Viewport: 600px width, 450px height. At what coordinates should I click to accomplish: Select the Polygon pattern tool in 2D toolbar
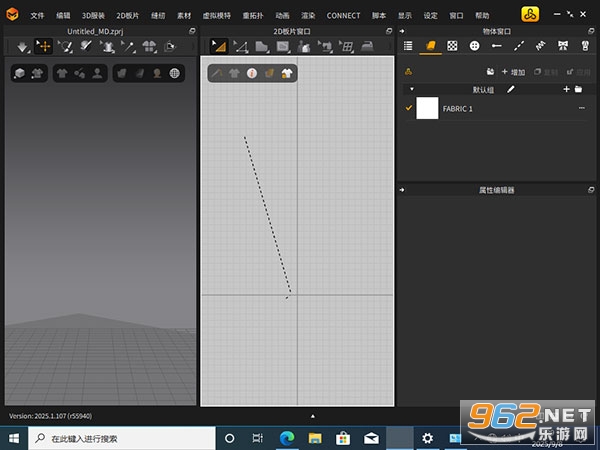click(240, 47)
